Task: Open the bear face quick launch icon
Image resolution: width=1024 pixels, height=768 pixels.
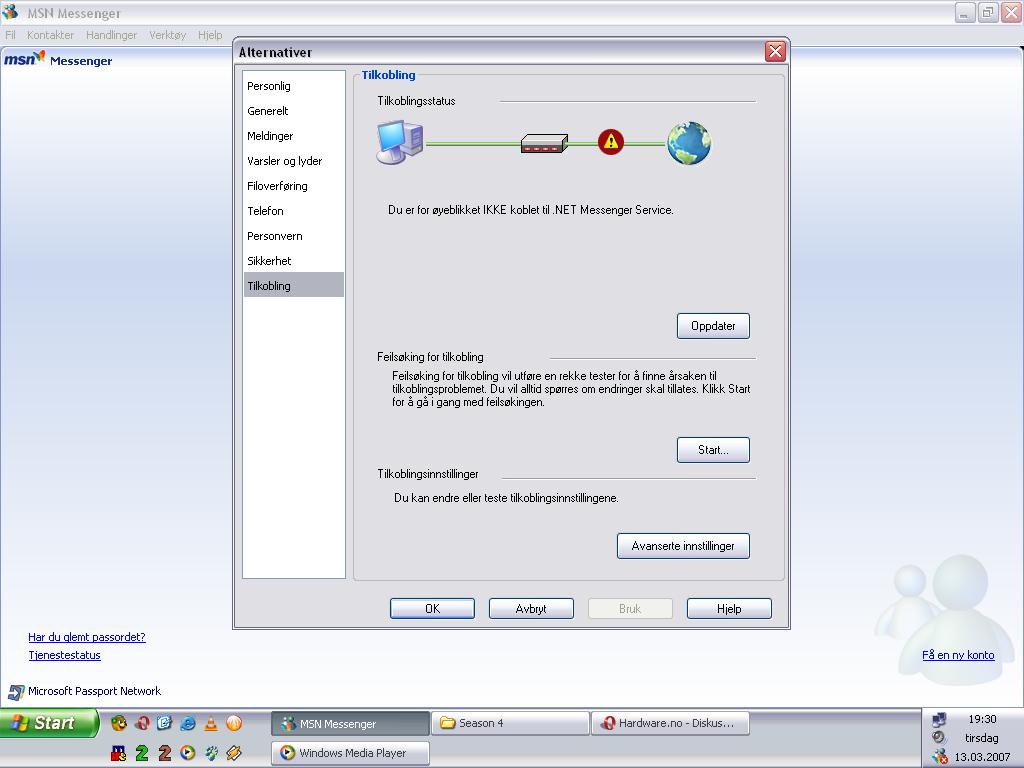Action: pyautogui.click(x=119, y=723)
